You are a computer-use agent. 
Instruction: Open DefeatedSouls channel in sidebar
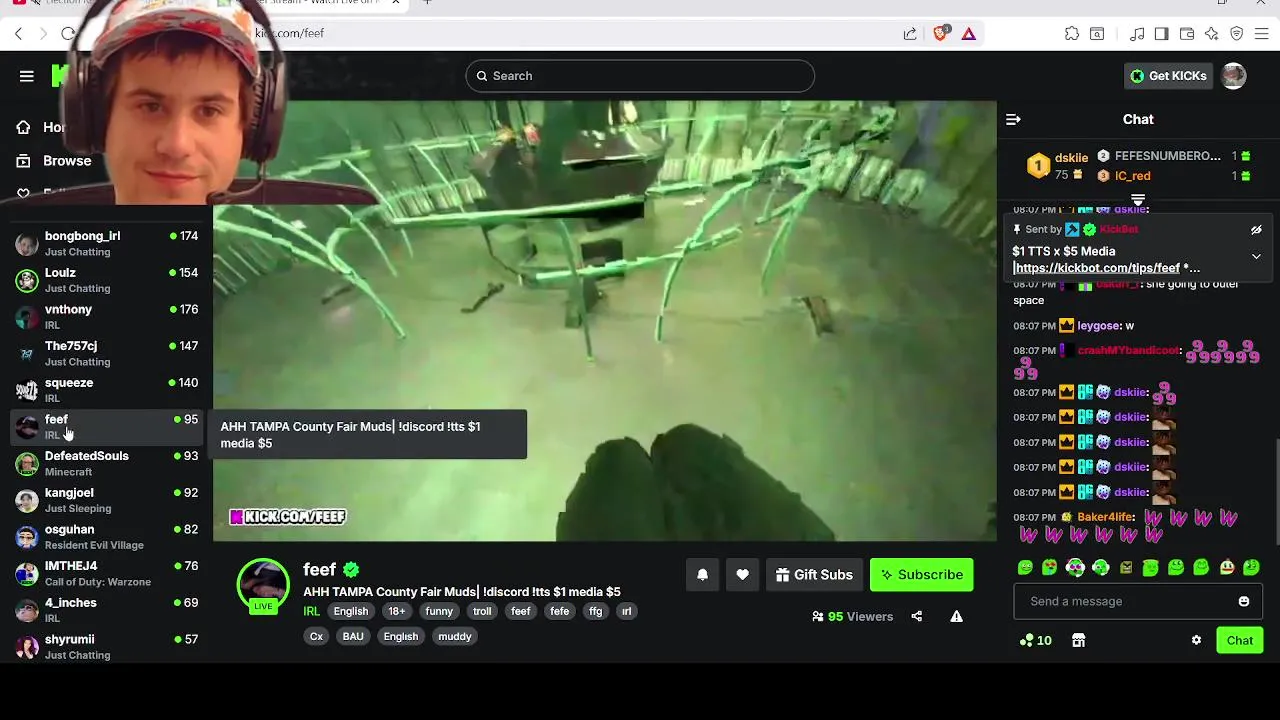point(106,464)
